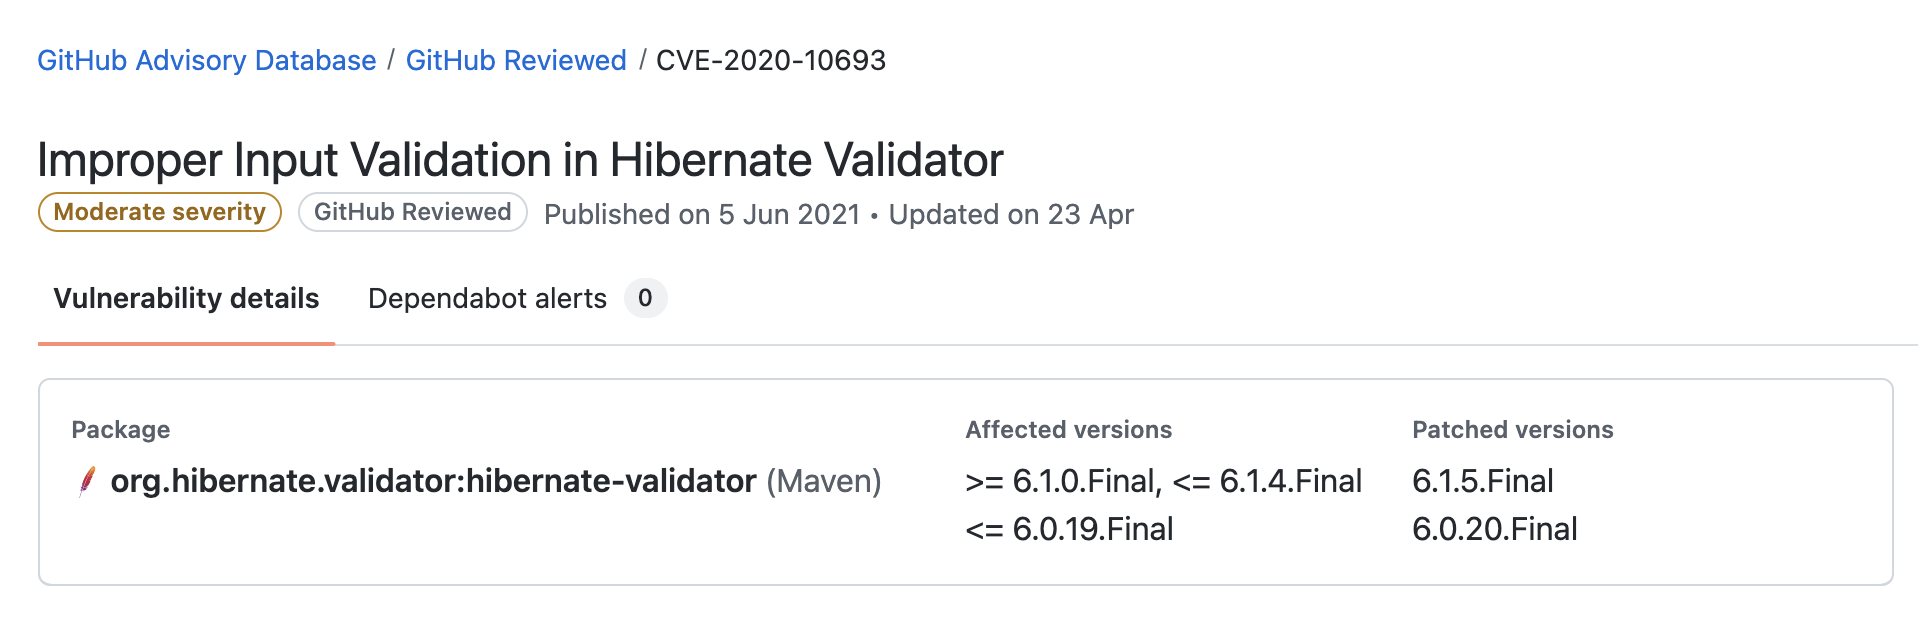Click the <= 6.0.19.Final affected version
The image size is (1918, 618).
[1069, 529]
